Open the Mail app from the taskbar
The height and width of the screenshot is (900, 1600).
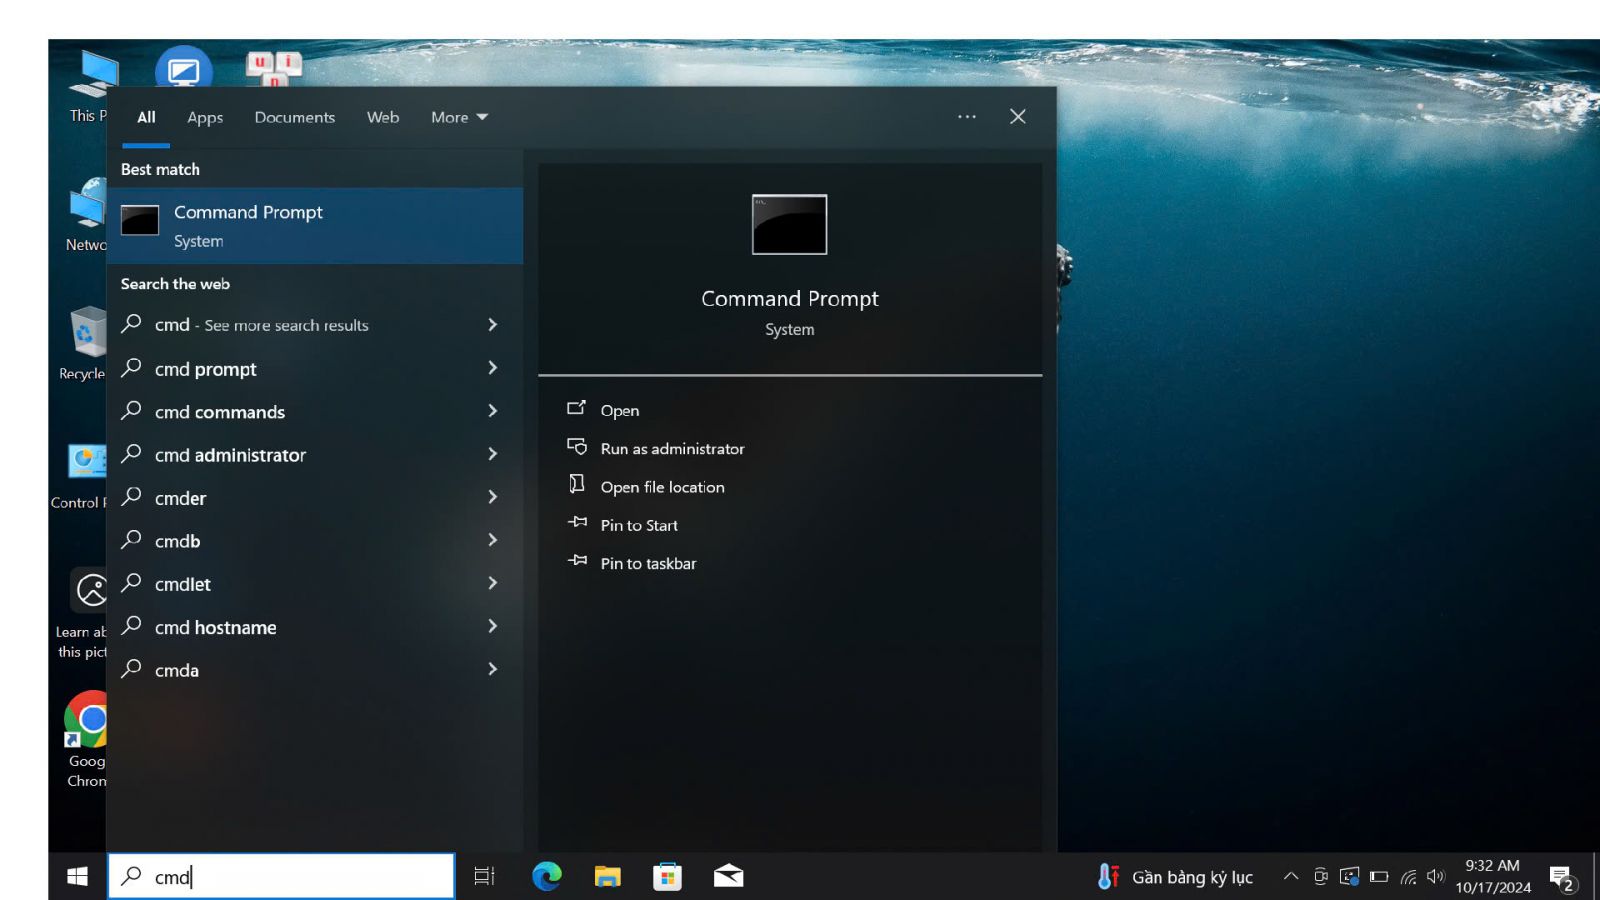728,877
